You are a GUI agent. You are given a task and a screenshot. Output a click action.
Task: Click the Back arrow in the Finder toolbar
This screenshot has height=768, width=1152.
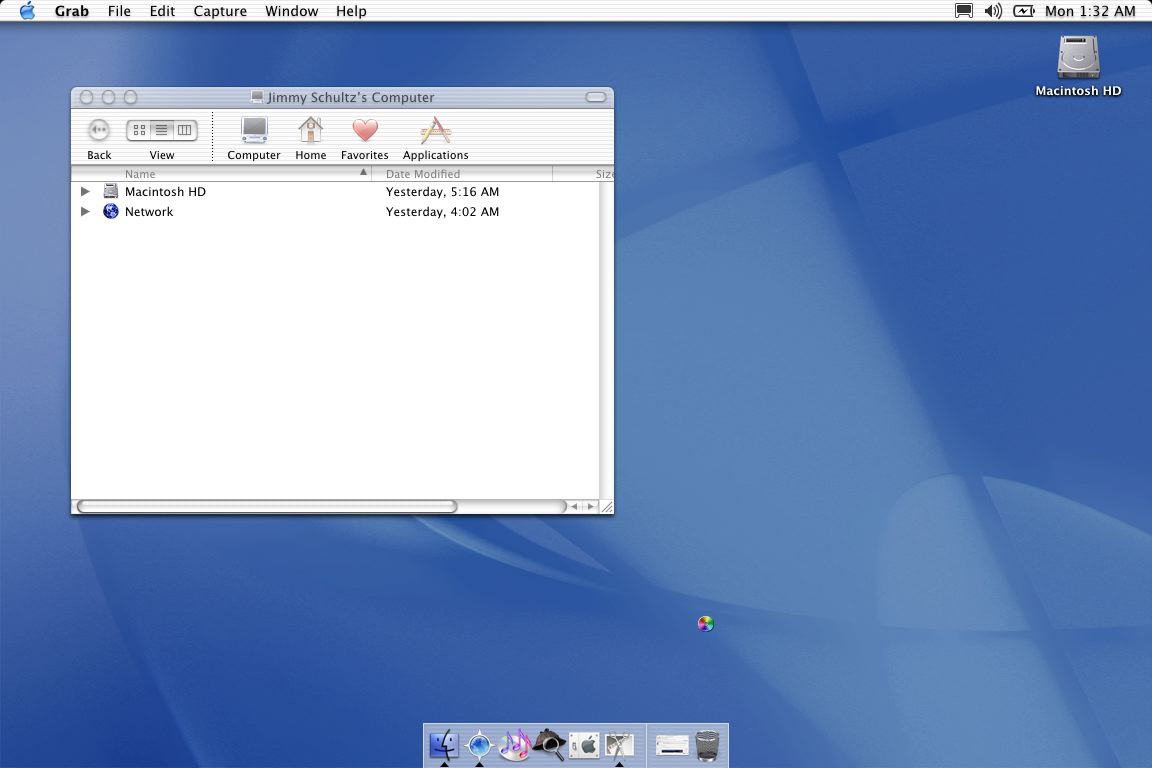coord(98,130)
